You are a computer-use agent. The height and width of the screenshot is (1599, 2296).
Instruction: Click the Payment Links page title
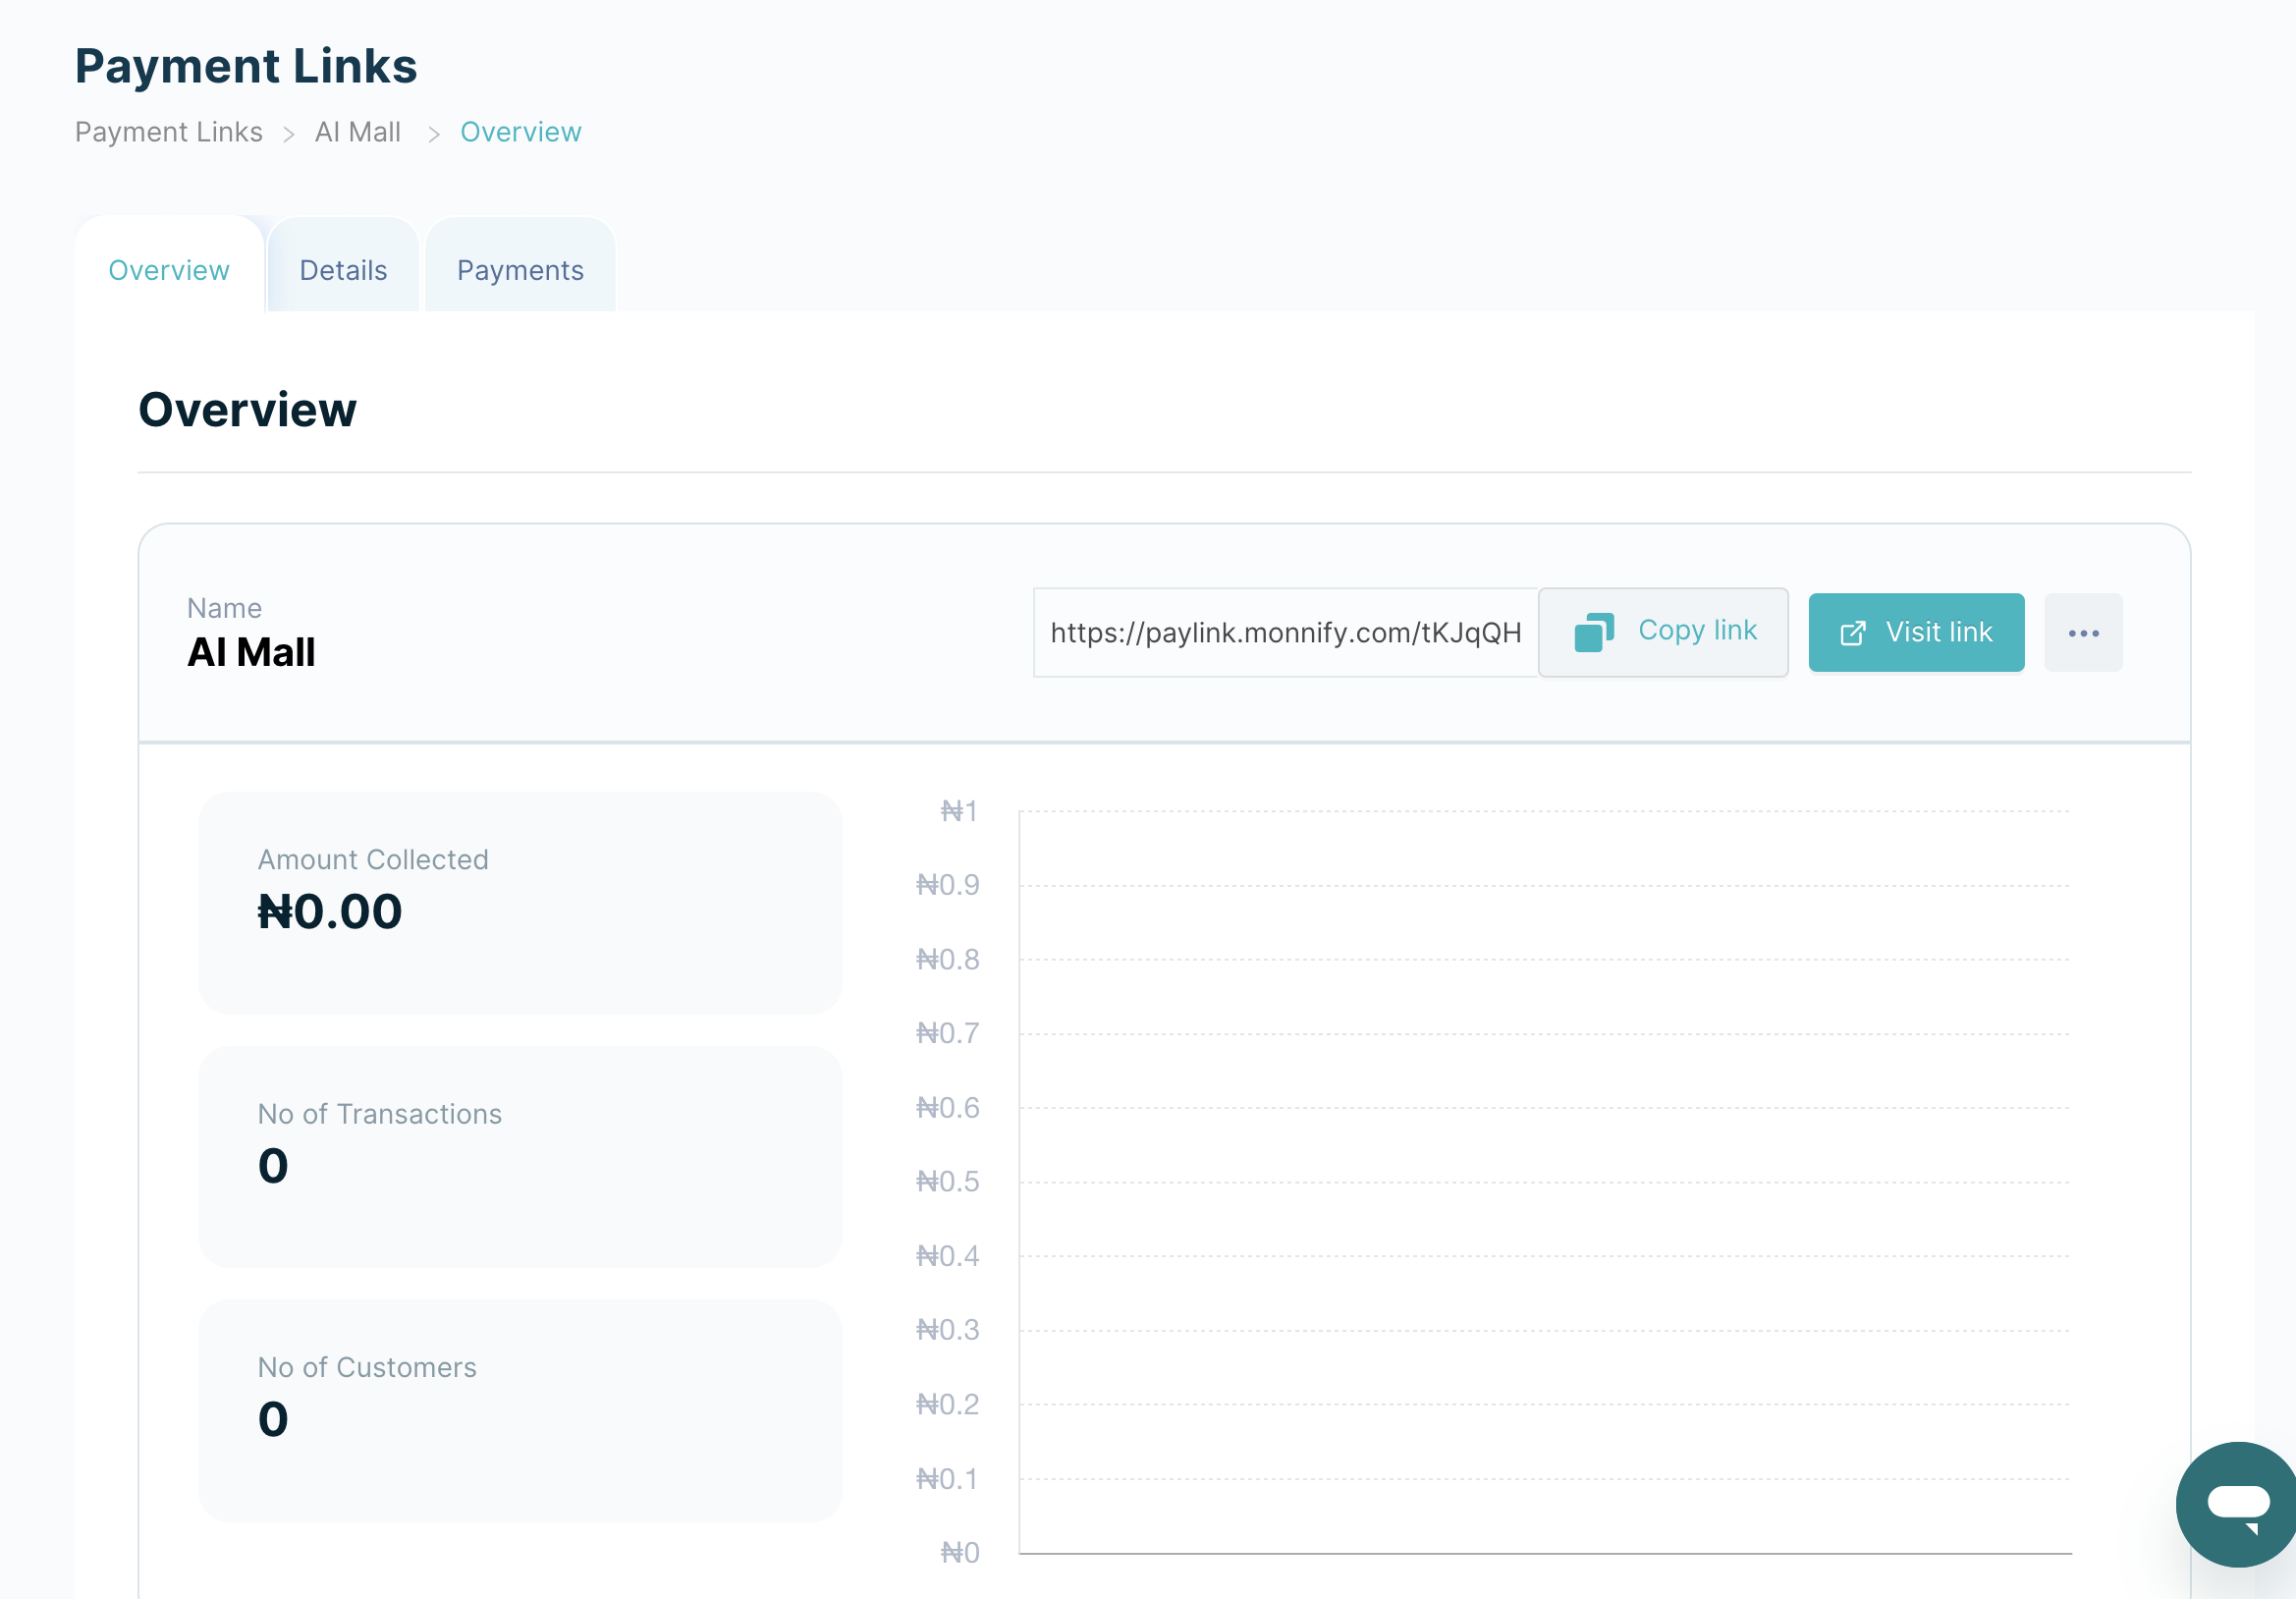tap(246, 66)
